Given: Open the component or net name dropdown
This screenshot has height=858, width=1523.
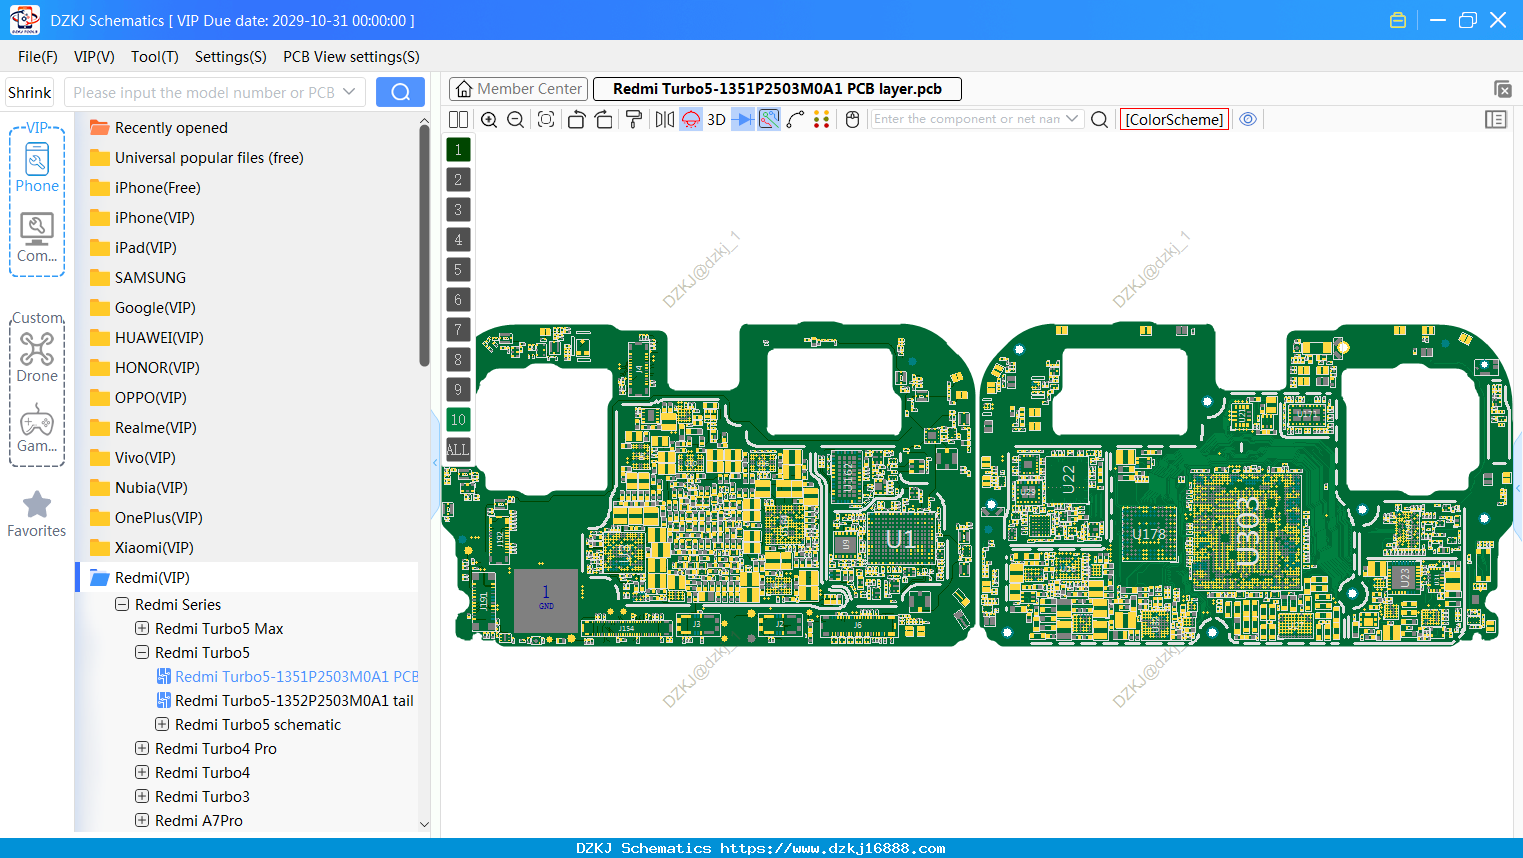Looking at the screenshot, I should pyautogui.click(x=1072, y=119).
